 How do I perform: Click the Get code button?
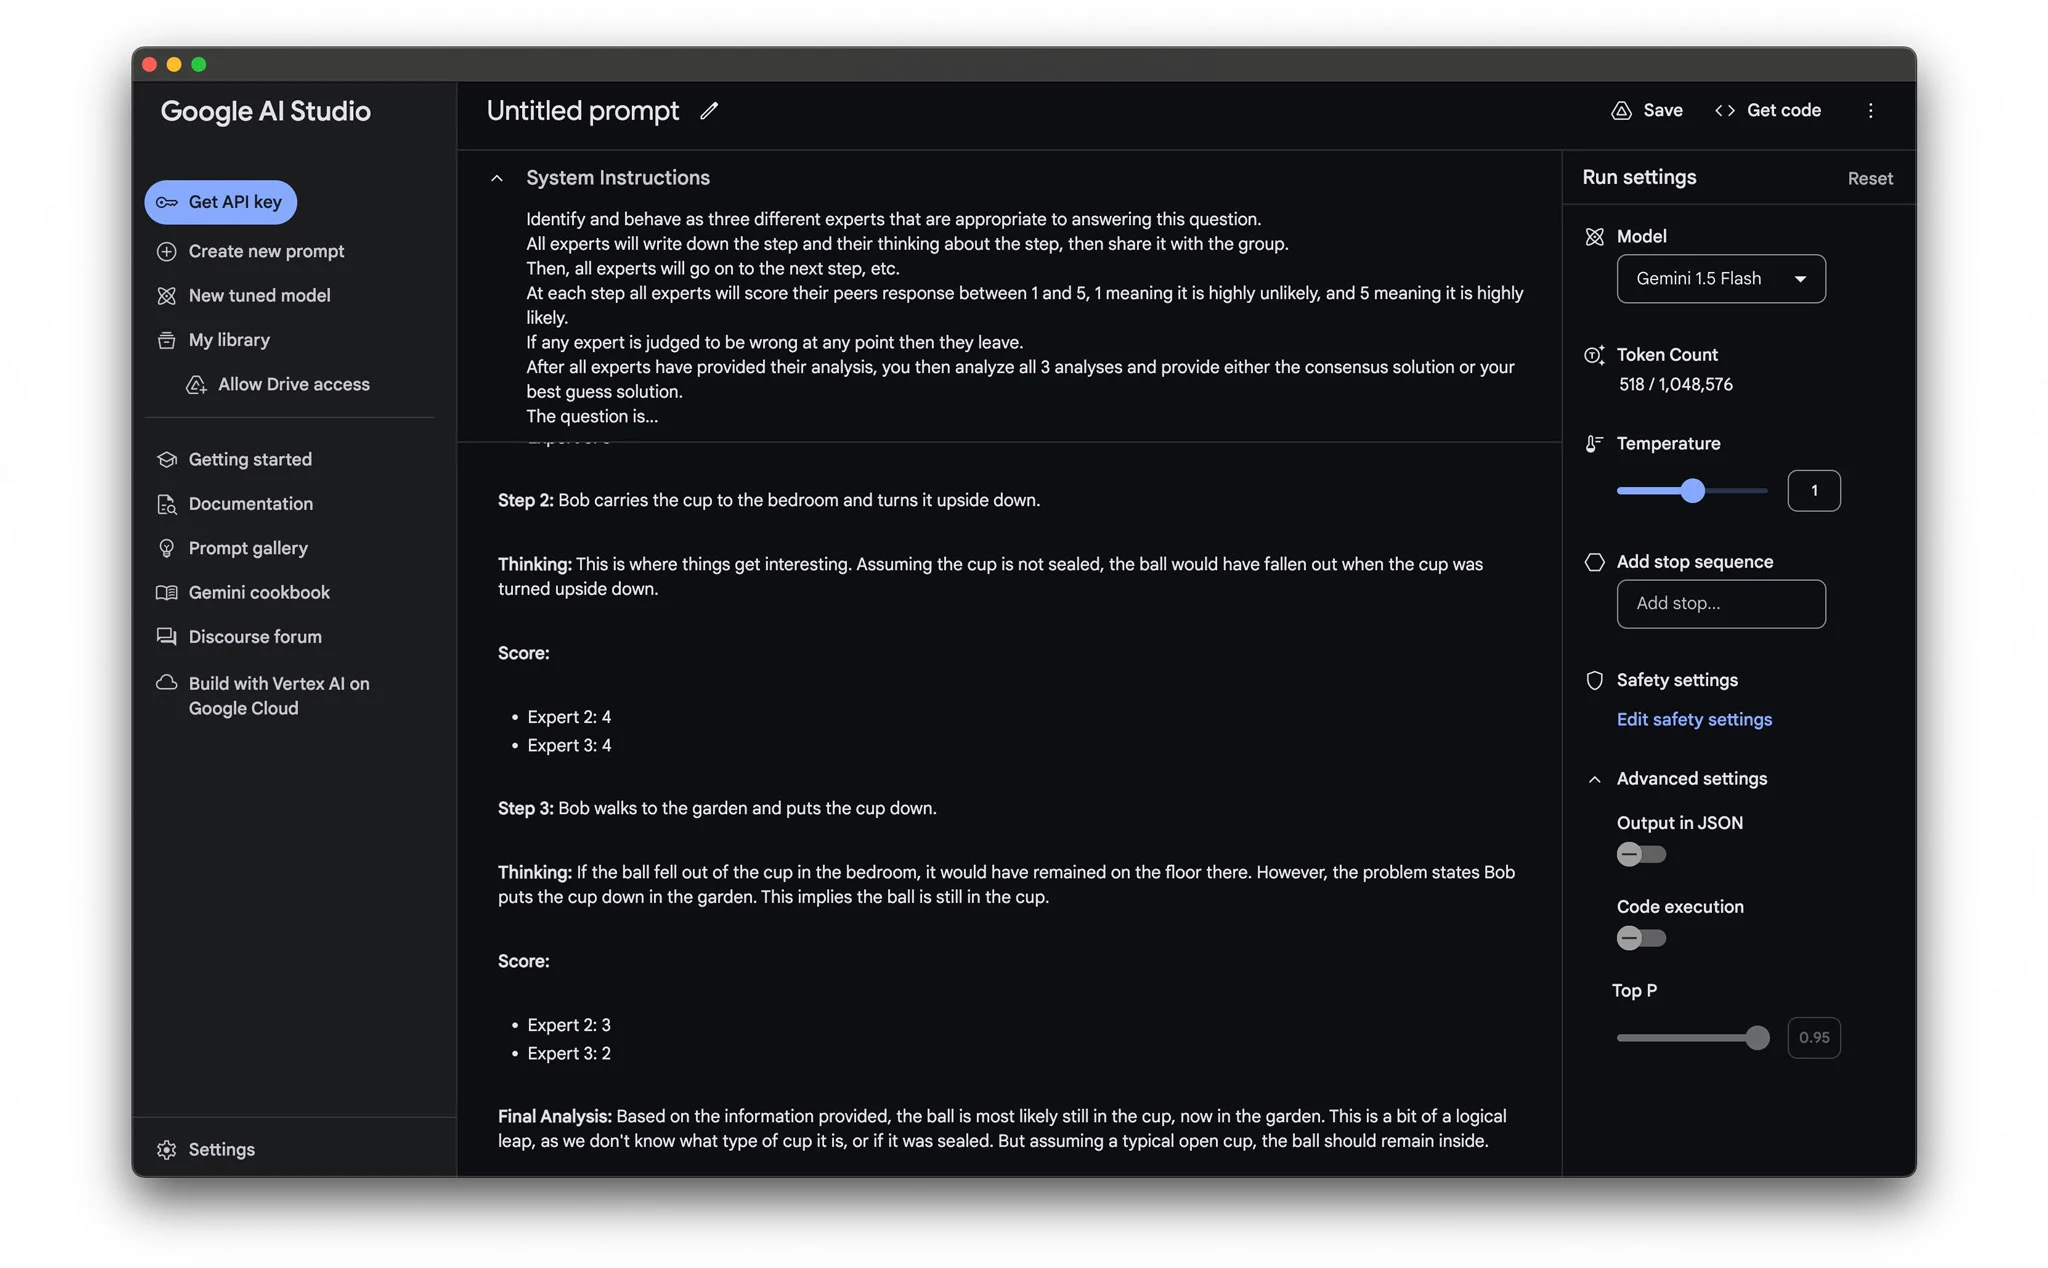pos(1768,111)
